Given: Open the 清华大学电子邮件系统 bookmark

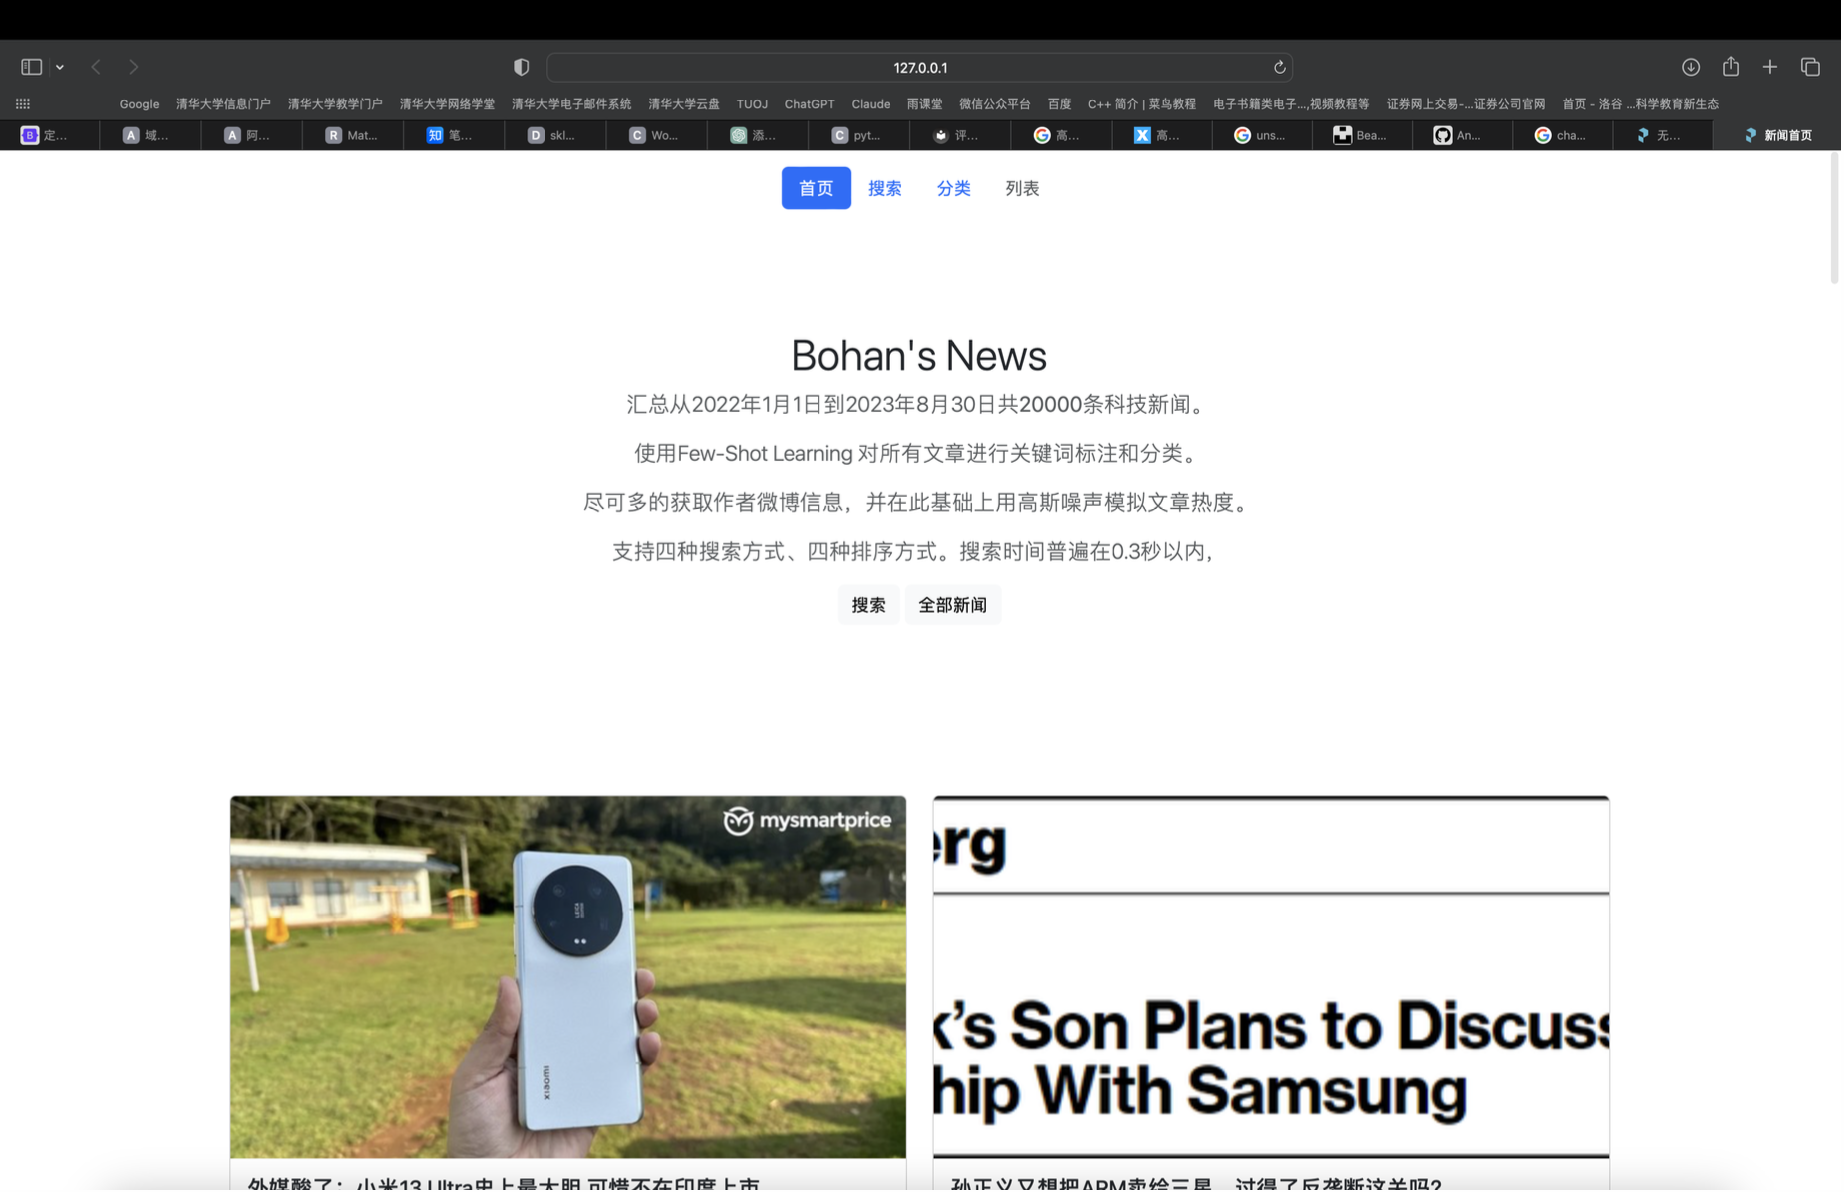Looking at the screenshot, I should coord(571,104).
